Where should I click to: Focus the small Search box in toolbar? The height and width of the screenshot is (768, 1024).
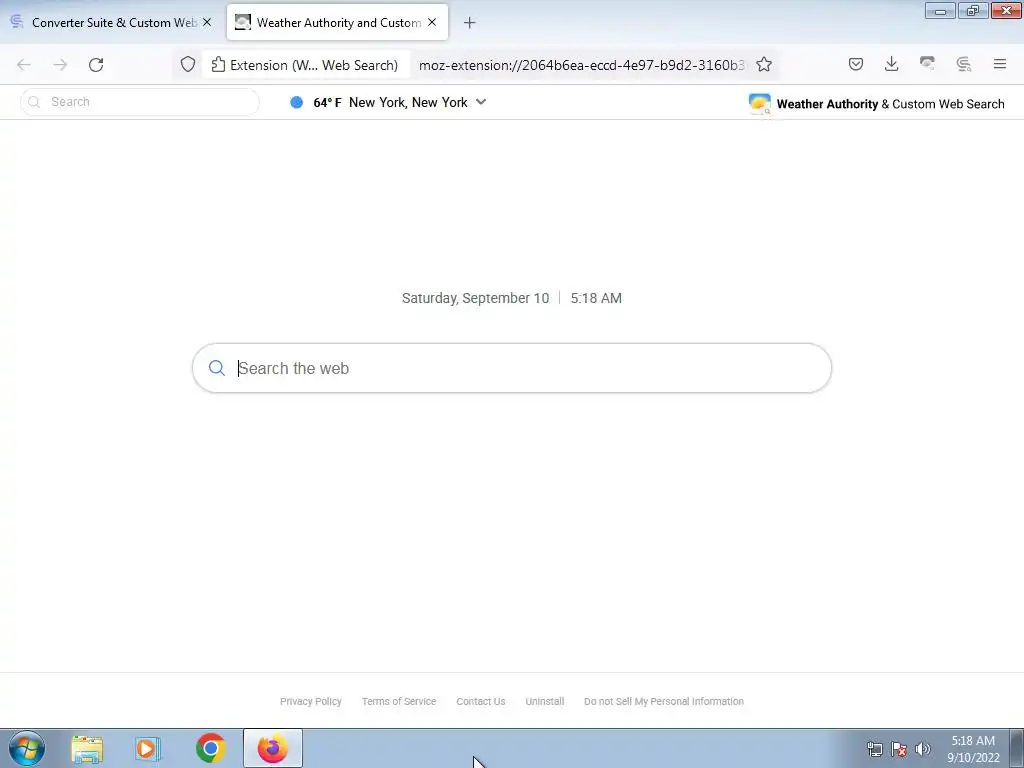140,102
